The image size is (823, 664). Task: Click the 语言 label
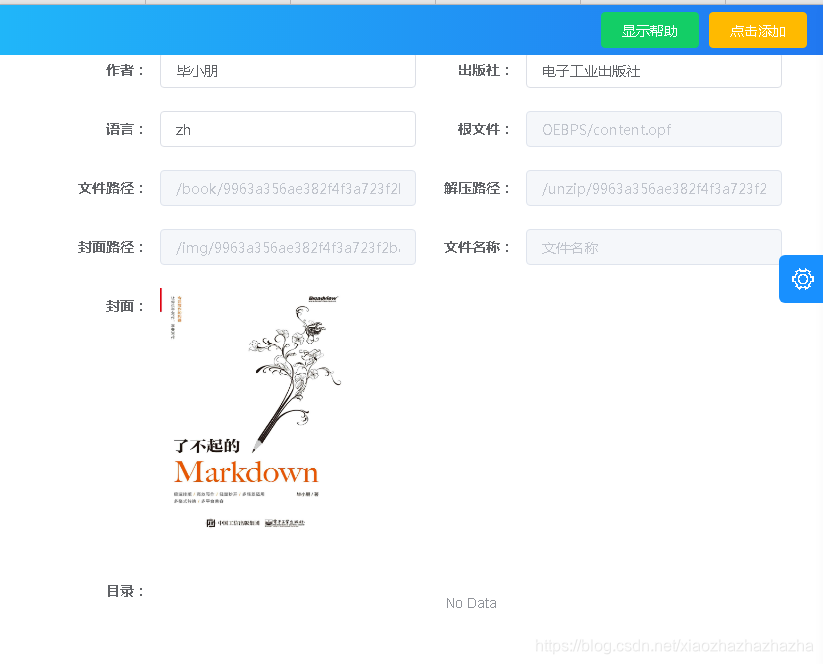124,129
